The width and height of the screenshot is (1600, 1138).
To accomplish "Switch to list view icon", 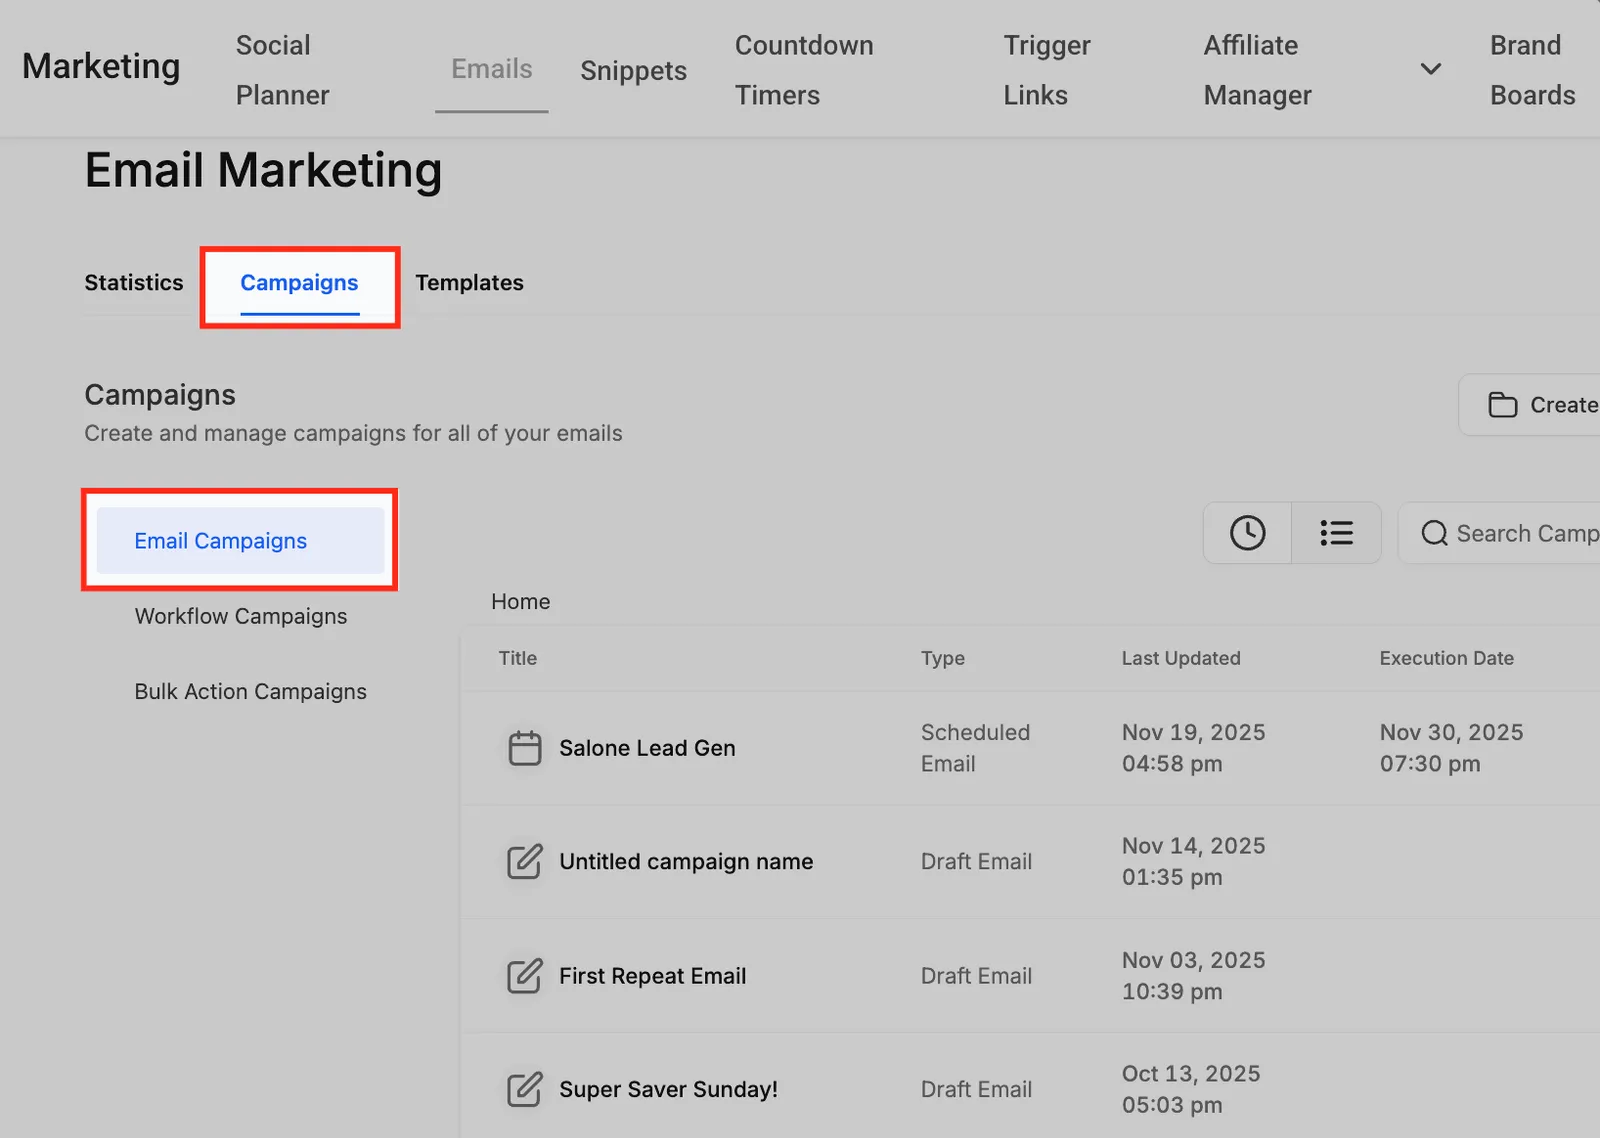I will pos(1336,533).
